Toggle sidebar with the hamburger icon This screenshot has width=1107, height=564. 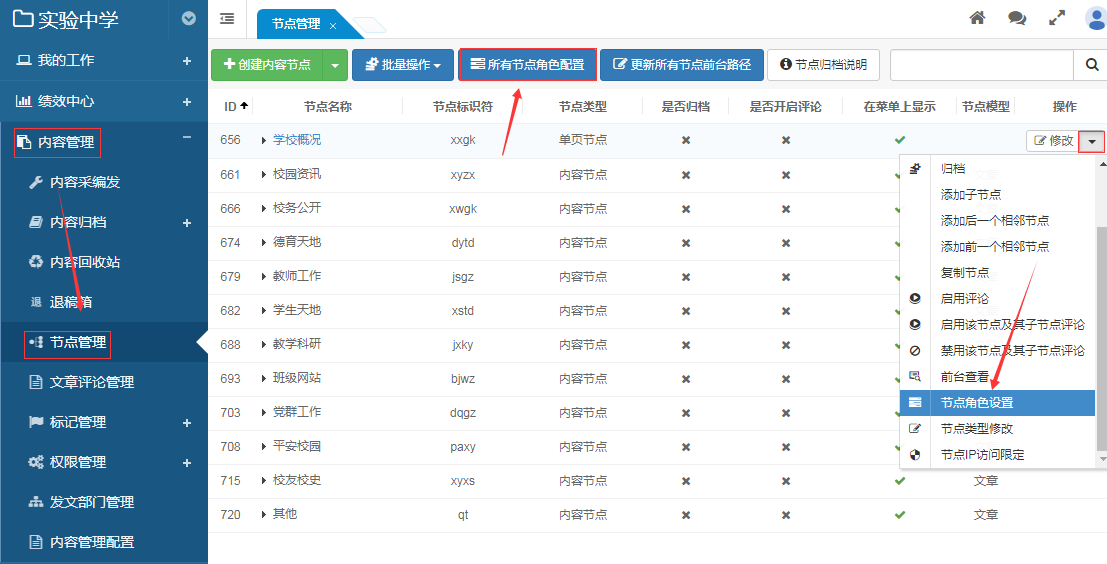(x=227, y=18)
